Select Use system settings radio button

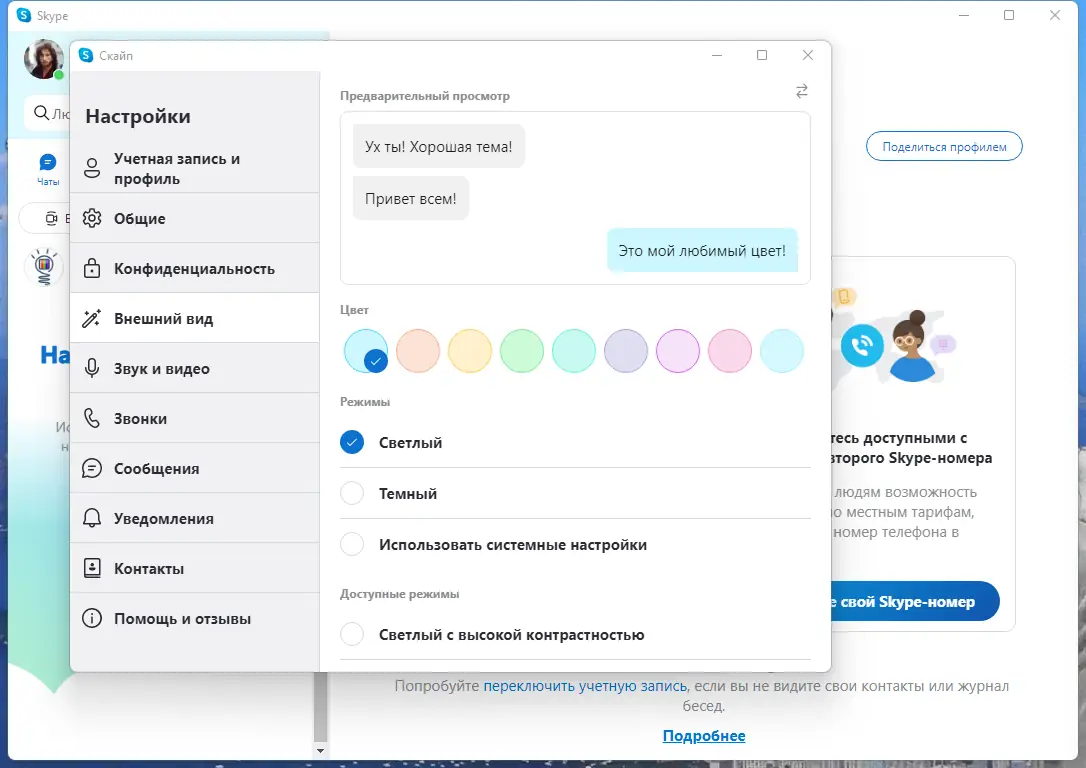click(x=352, y=544)
